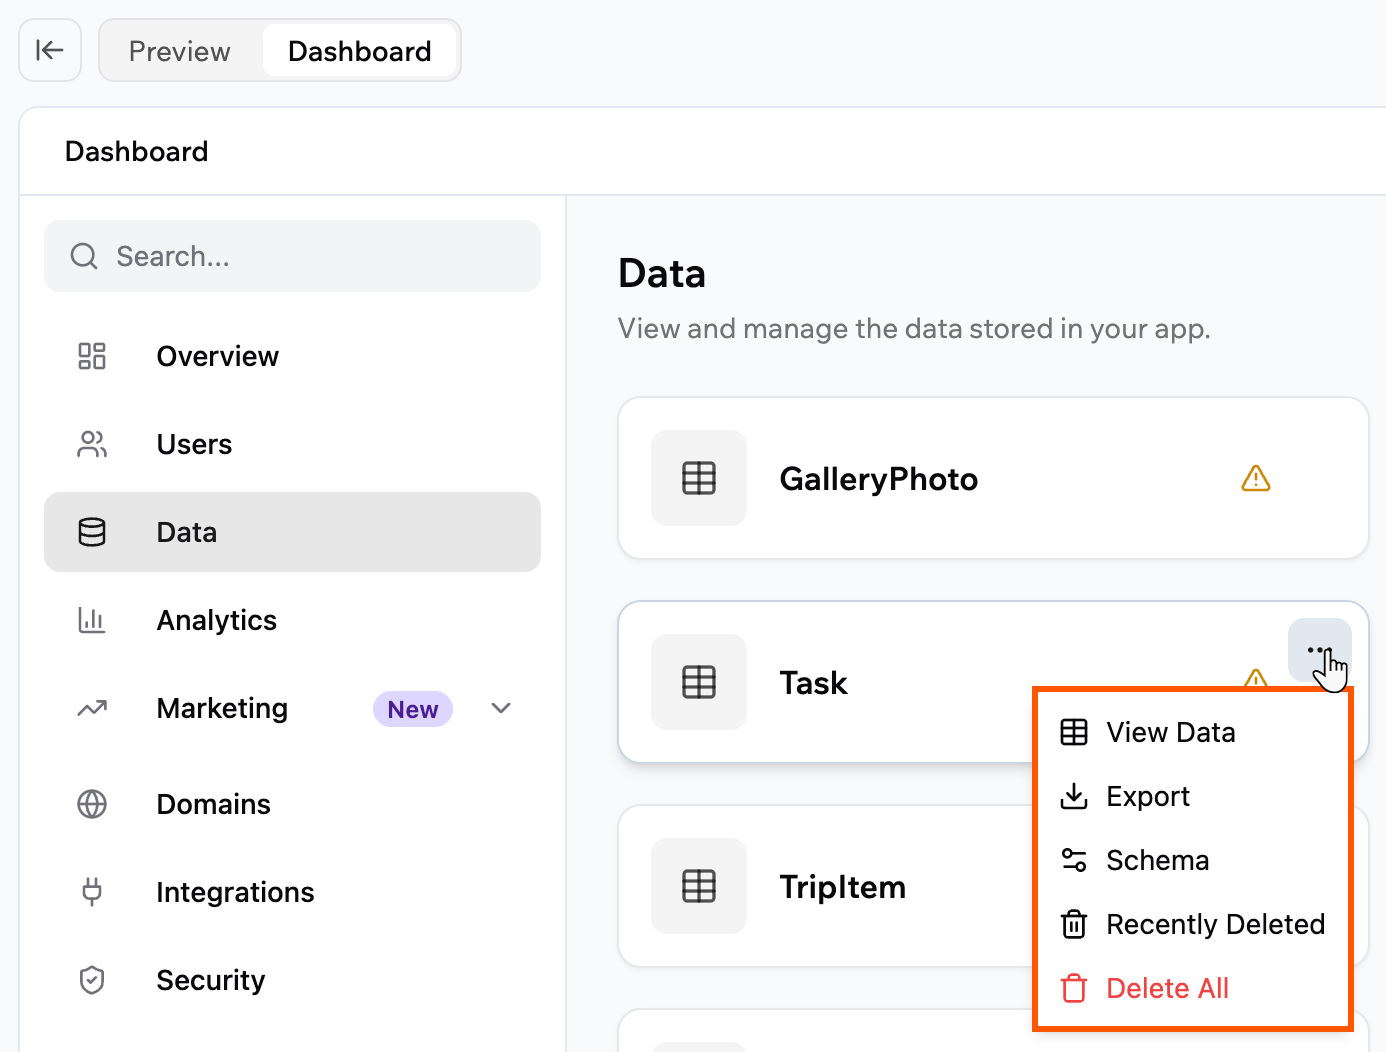This screenshot has width=1386, height=1052.
Task: Click the GalleryPhoto warning triangle icon
Action: pos(1255,479)
